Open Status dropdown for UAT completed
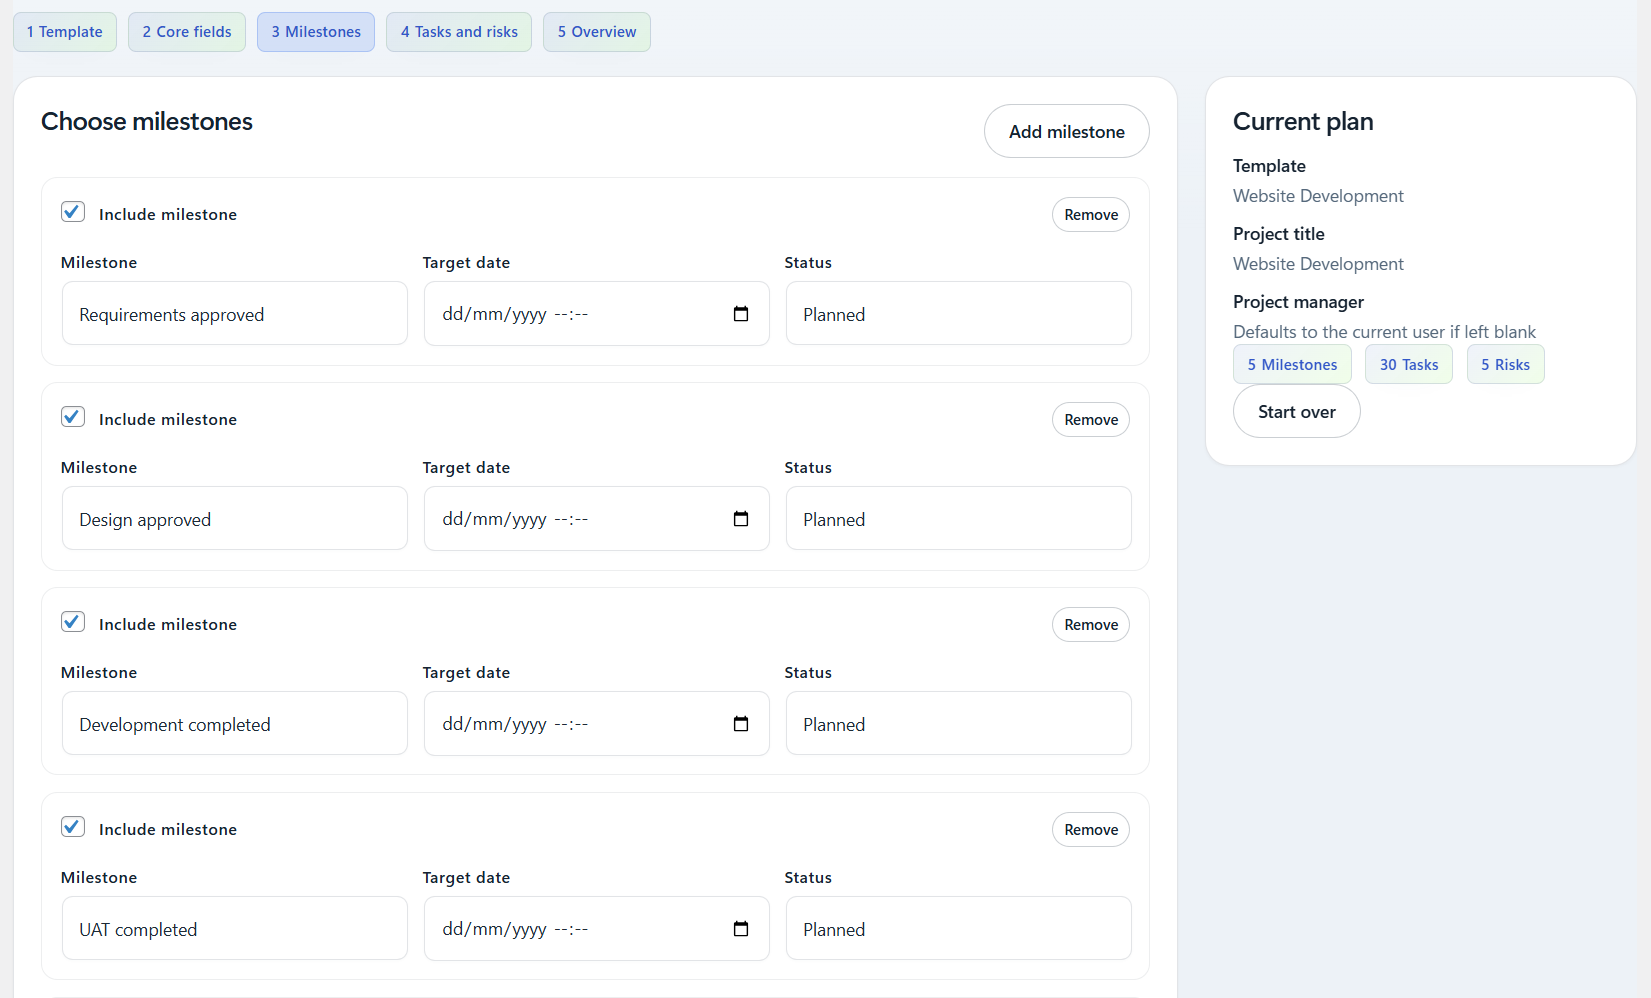The width and height of the screenshot is (1651, 998). point(958,929)
